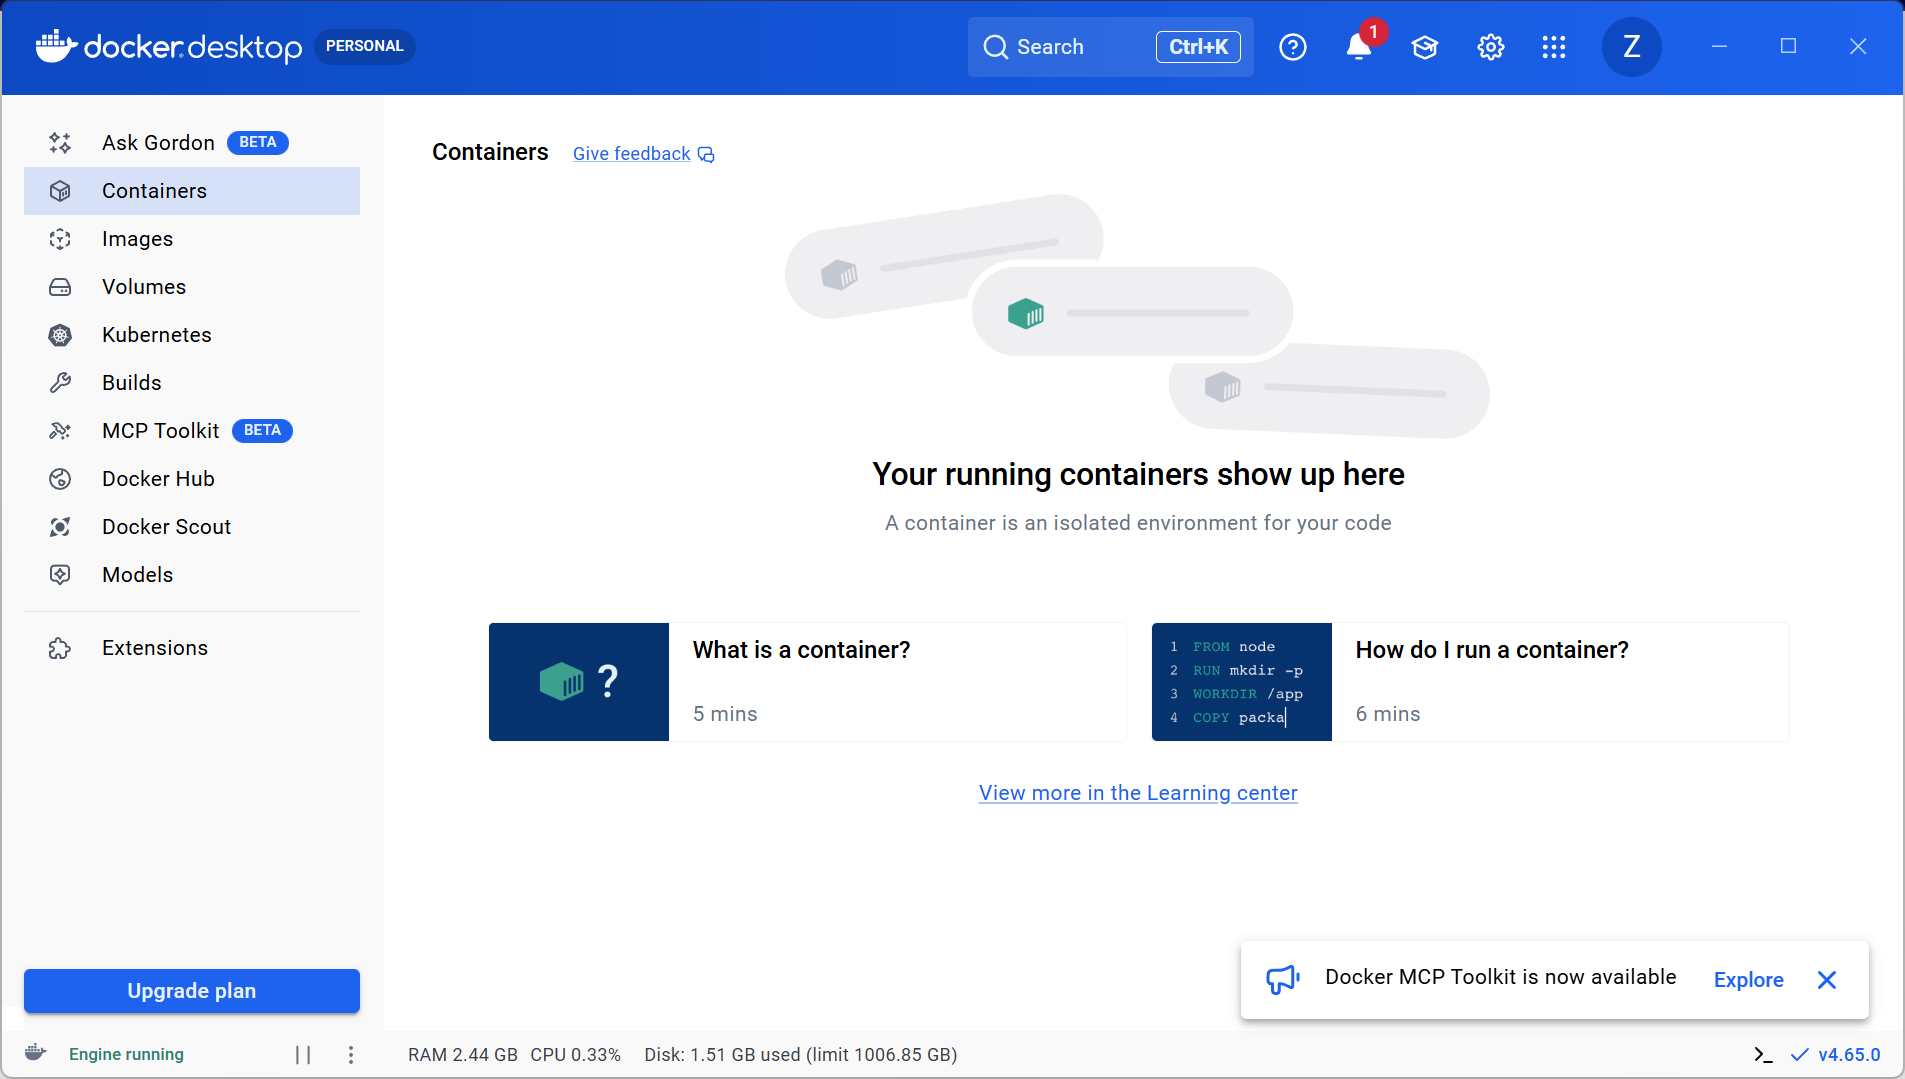This screenshot has height=1079, width=1905.
Task: Open notifications bell icon
Action: pyautogui.click(x=1358, y=47)
